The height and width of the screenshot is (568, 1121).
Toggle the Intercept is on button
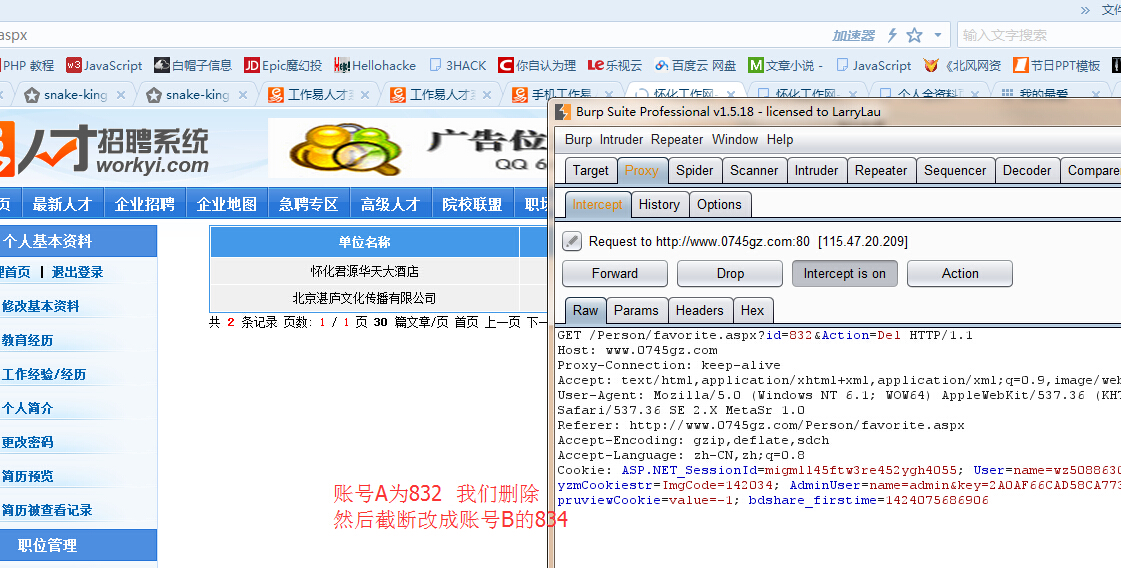(844, 273)
